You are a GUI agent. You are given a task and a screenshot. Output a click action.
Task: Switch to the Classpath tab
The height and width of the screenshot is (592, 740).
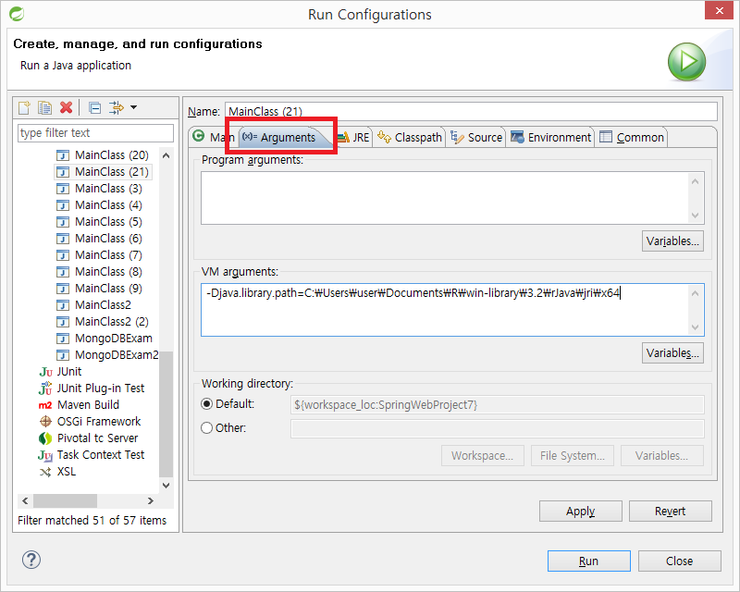(410, 138)
